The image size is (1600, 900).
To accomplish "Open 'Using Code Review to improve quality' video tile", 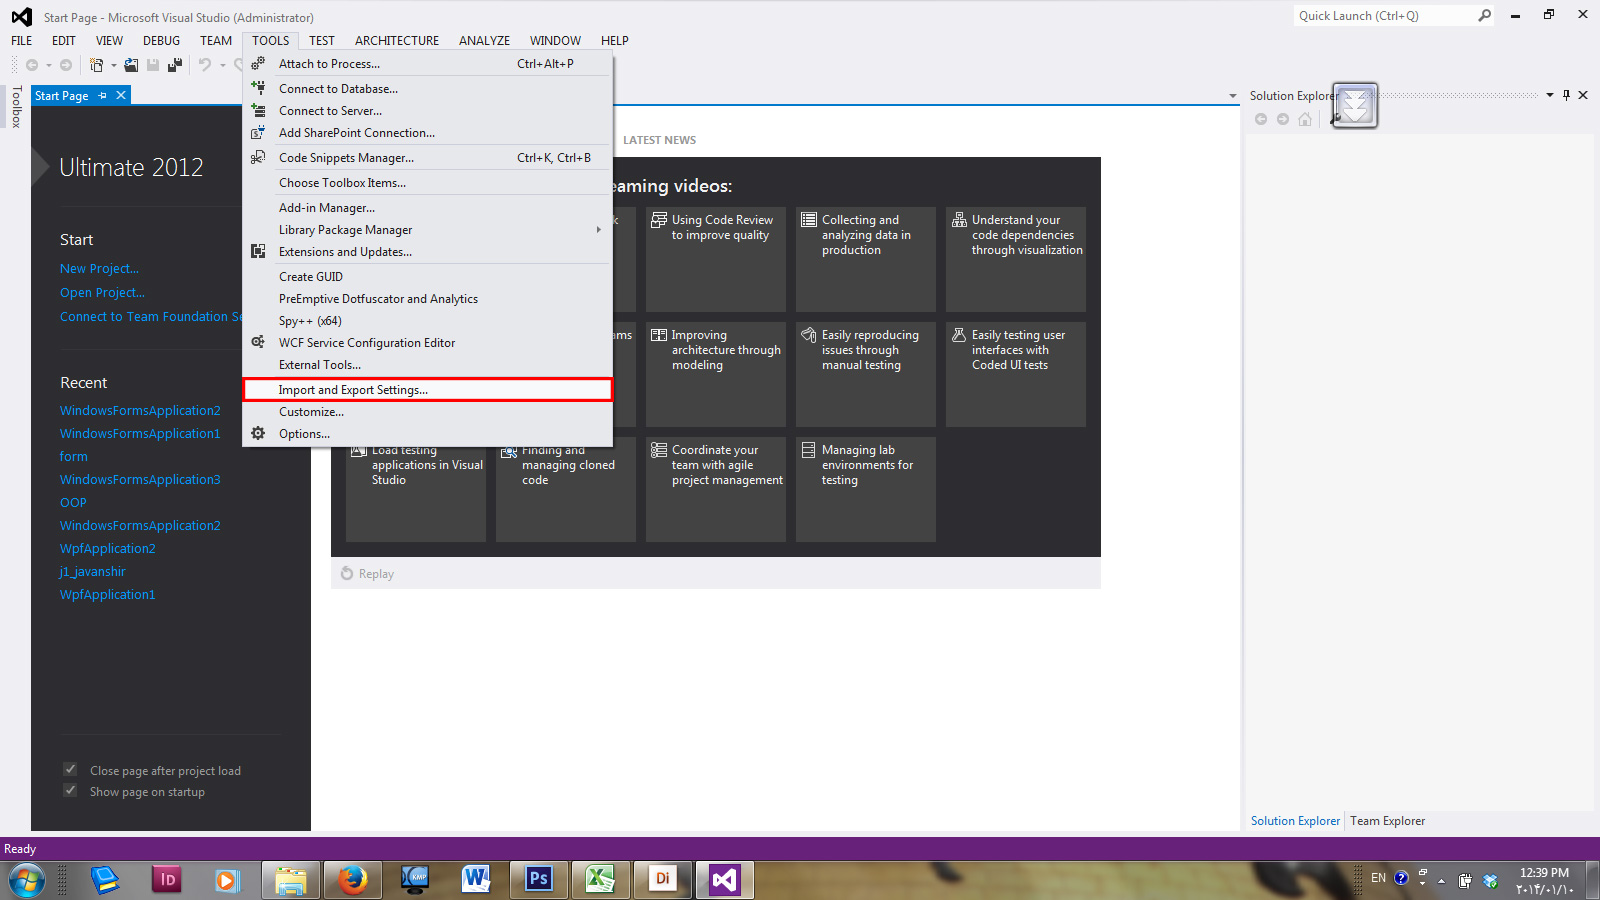I will tap(715, 258).
